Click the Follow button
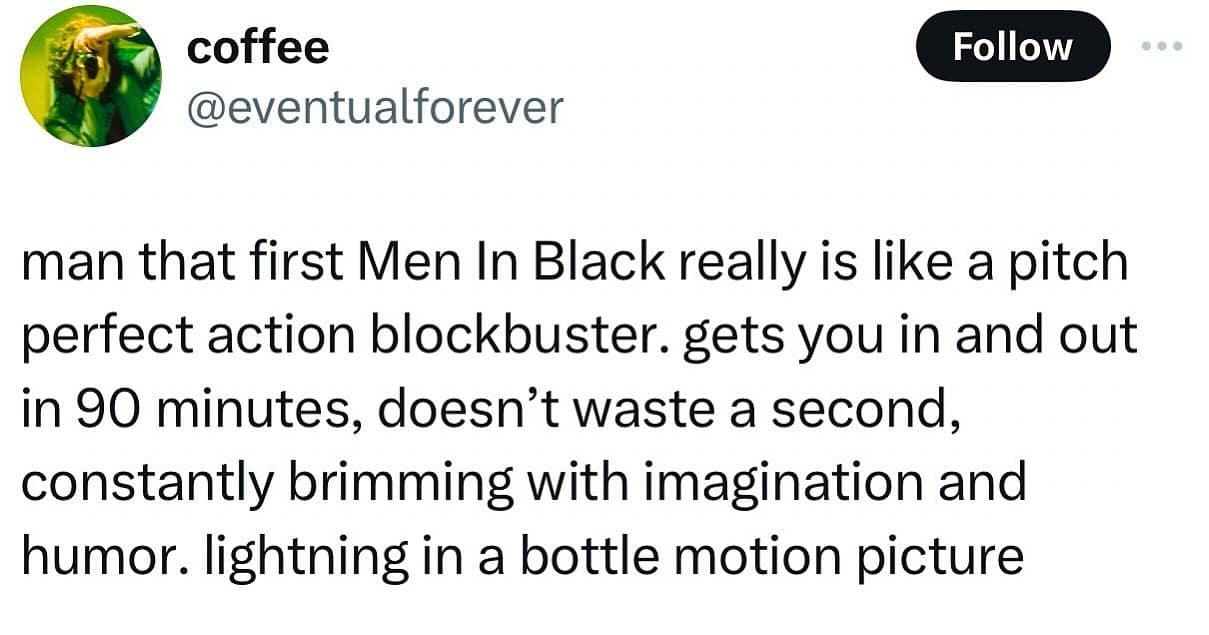Viewport: 1209px width, 635px height. [x=1013, y=46]
